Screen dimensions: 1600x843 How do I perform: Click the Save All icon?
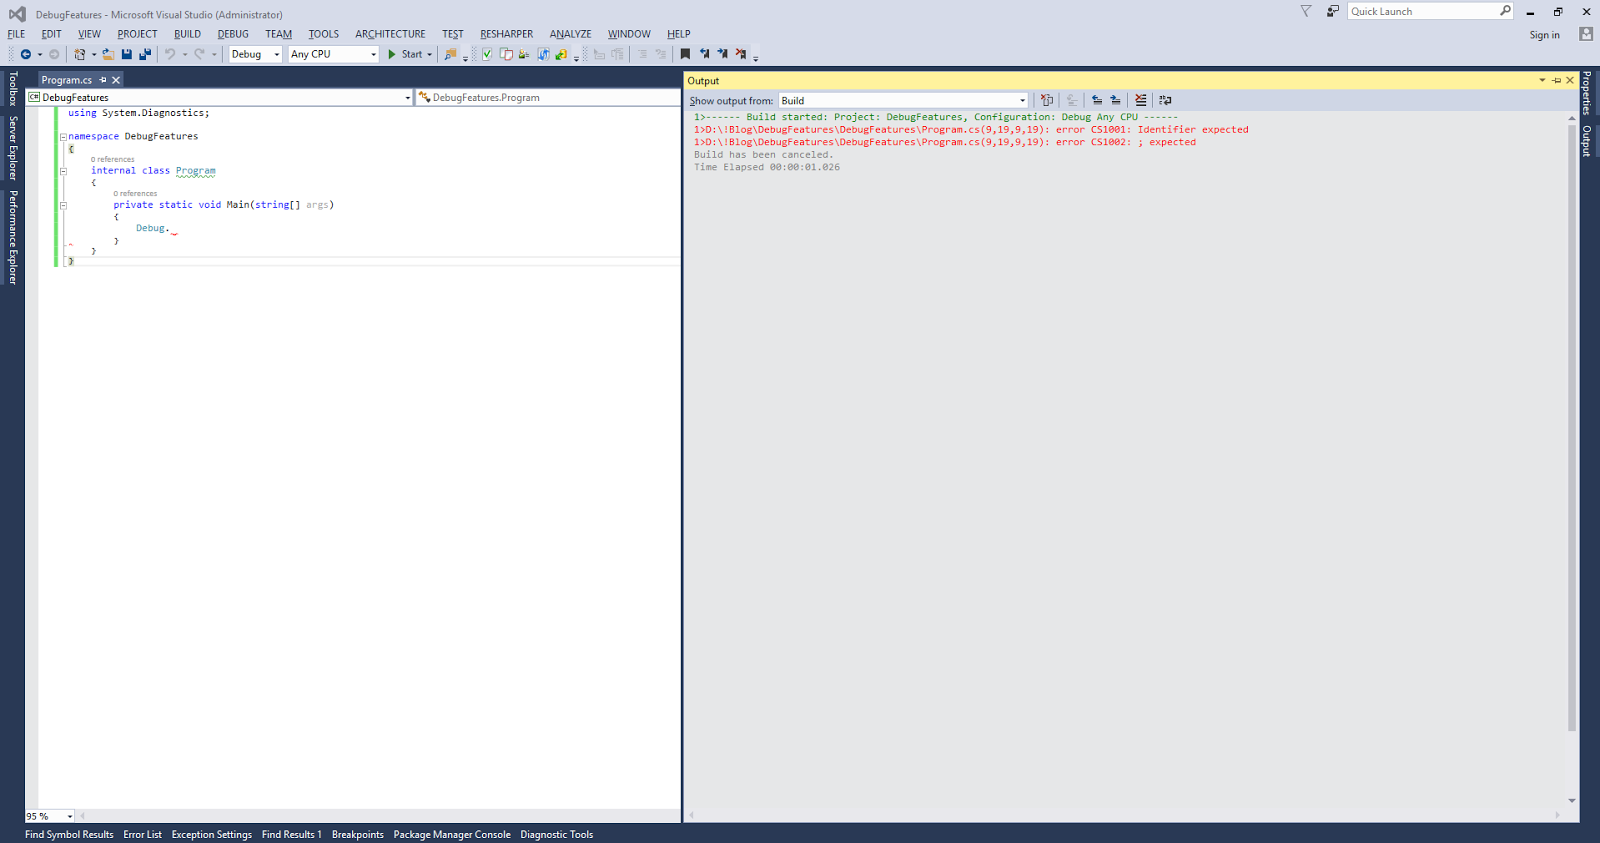click(x=145, y=54)
